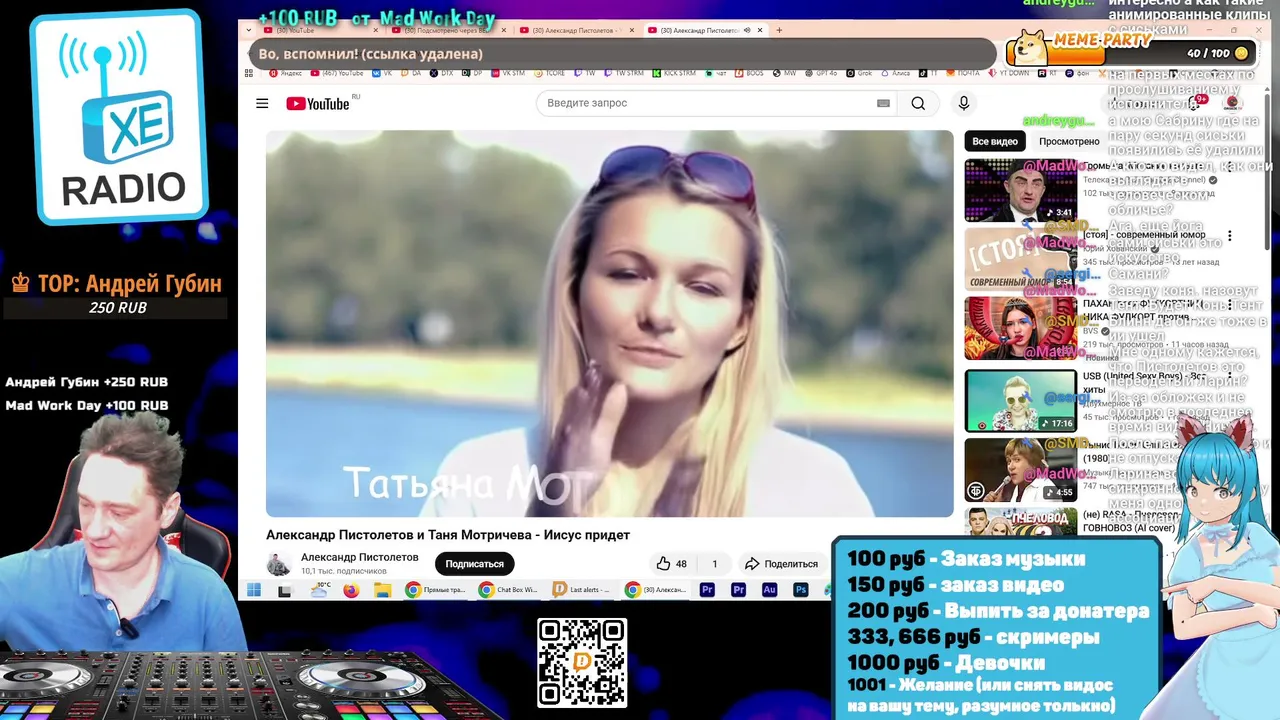Image resolution: width=1280 pixels, height=720 pixels.
Task: Open the DTX bookmark
Action: [x=441, y=73]
